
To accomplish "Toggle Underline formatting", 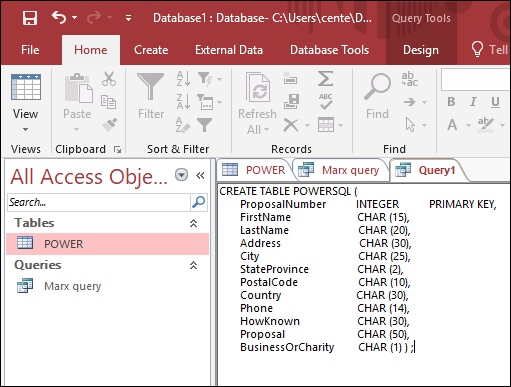I will pos(495,102).
